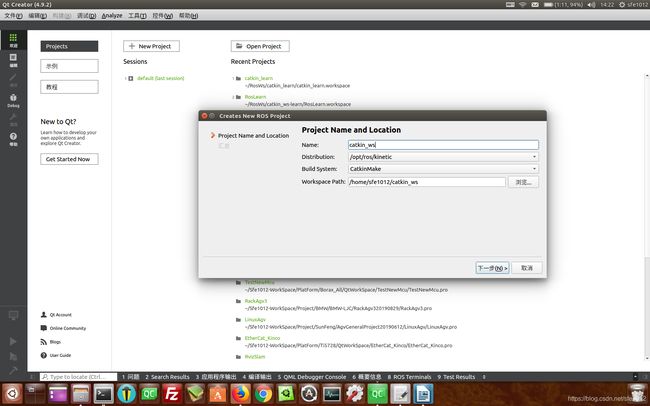
Task: Click the User Guide help icon
Action: [44, 355]
